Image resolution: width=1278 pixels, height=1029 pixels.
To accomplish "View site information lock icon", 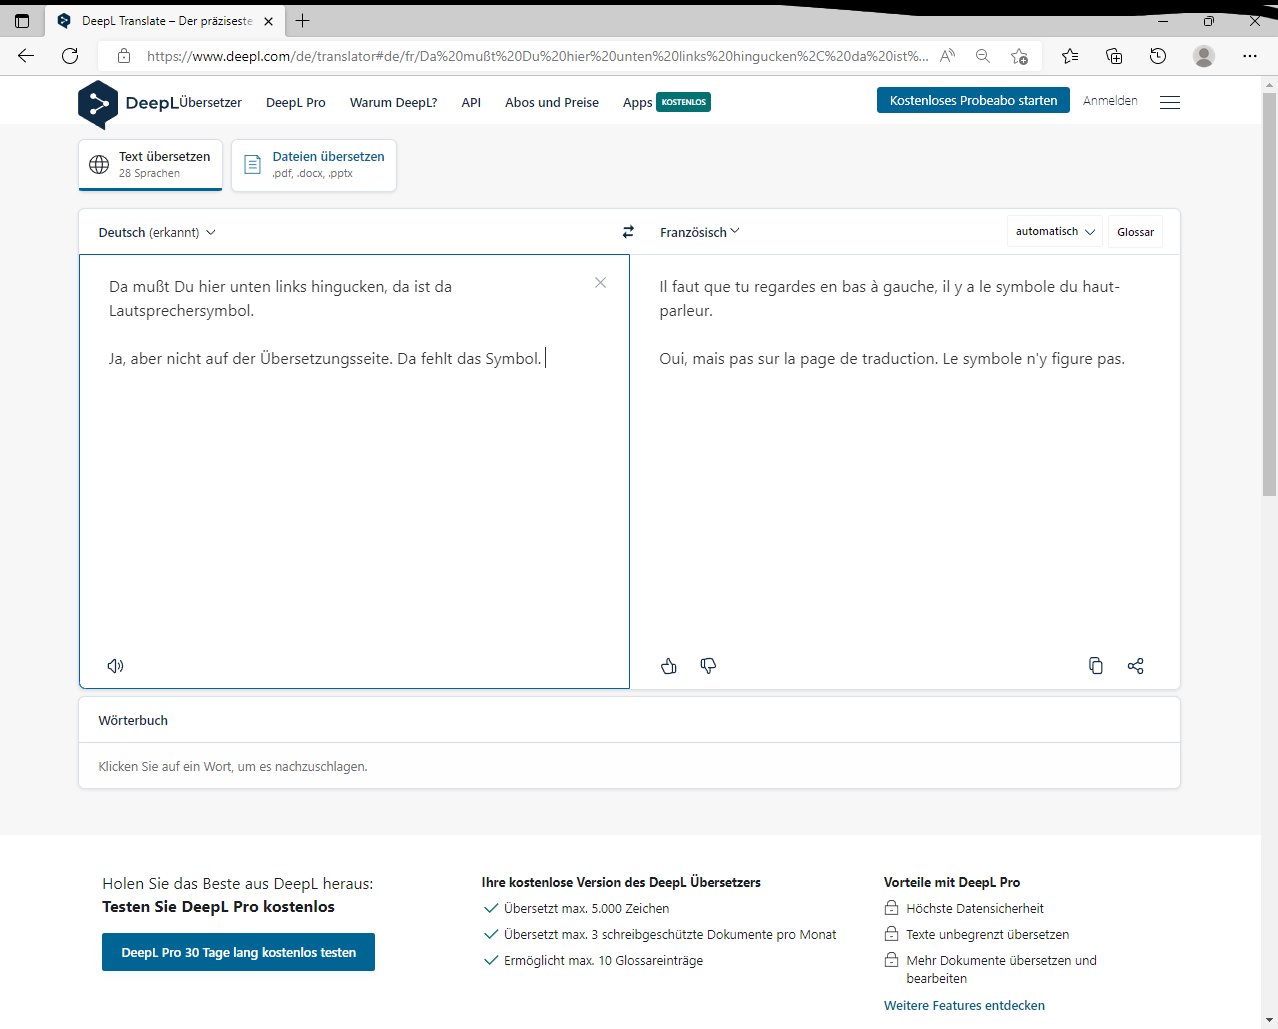I will click(x=124, y=56).
